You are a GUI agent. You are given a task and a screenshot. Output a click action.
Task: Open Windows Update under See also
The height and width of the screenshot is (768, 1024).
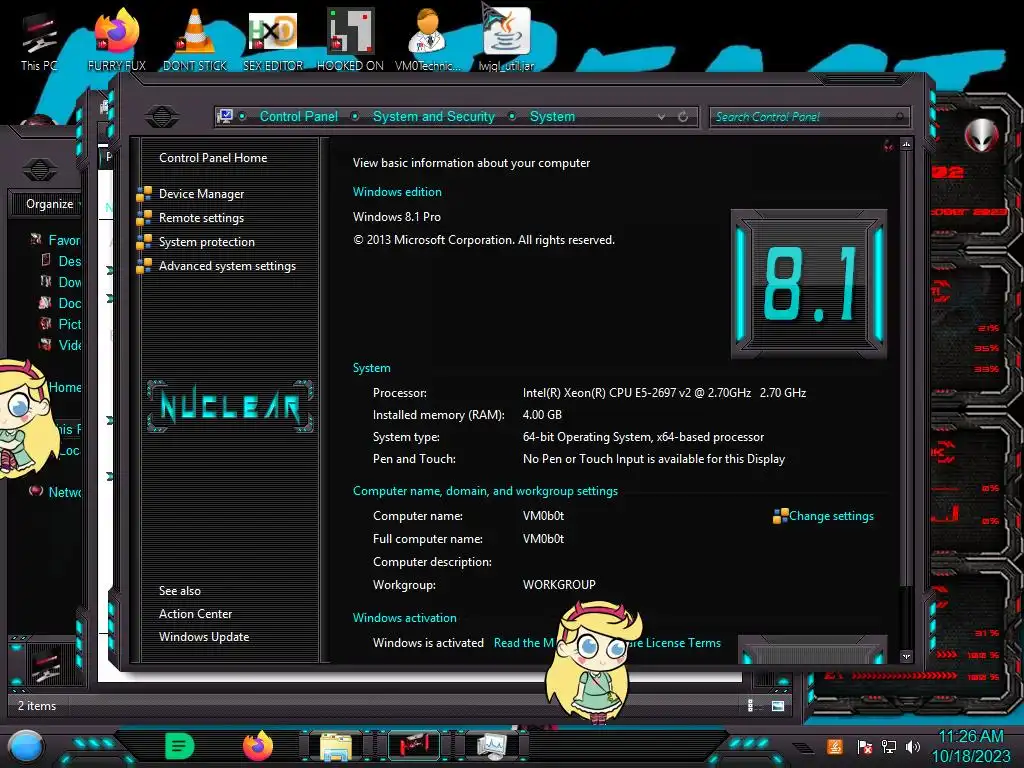tap(204, 637)
